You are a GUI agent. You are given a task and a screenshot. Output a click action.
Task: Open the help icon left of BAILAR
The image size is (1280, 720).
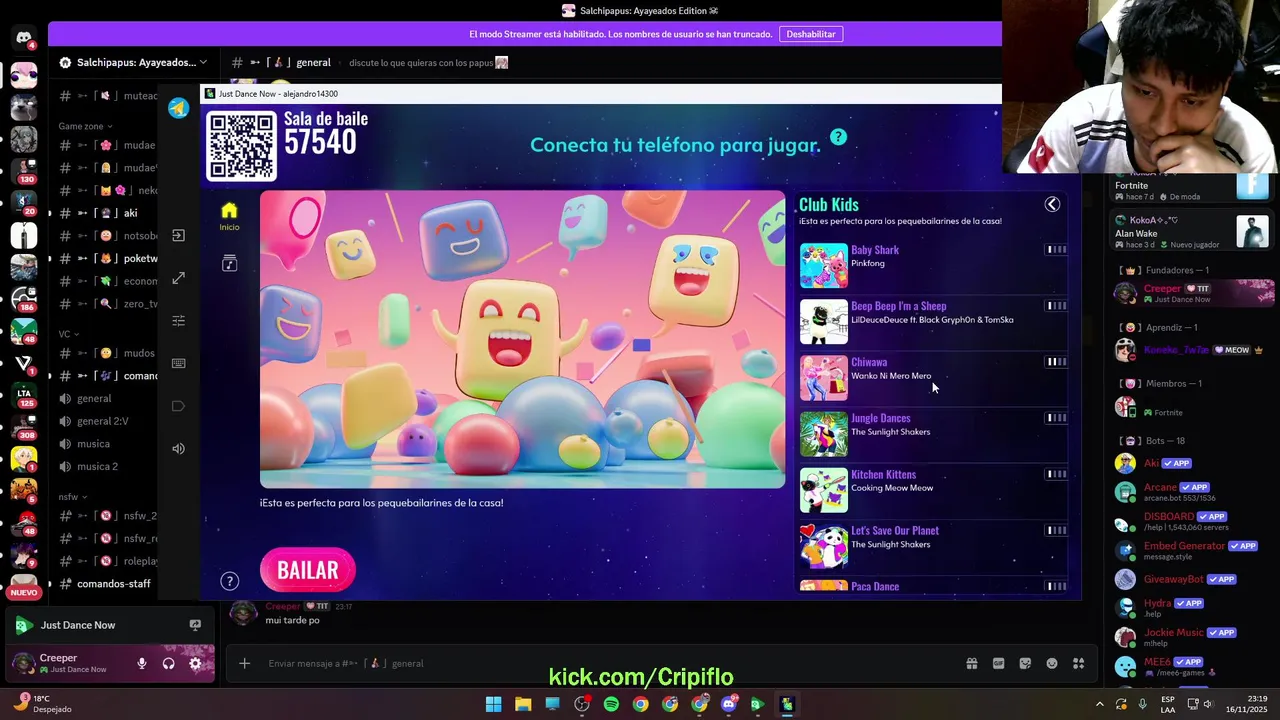point(229,581)
